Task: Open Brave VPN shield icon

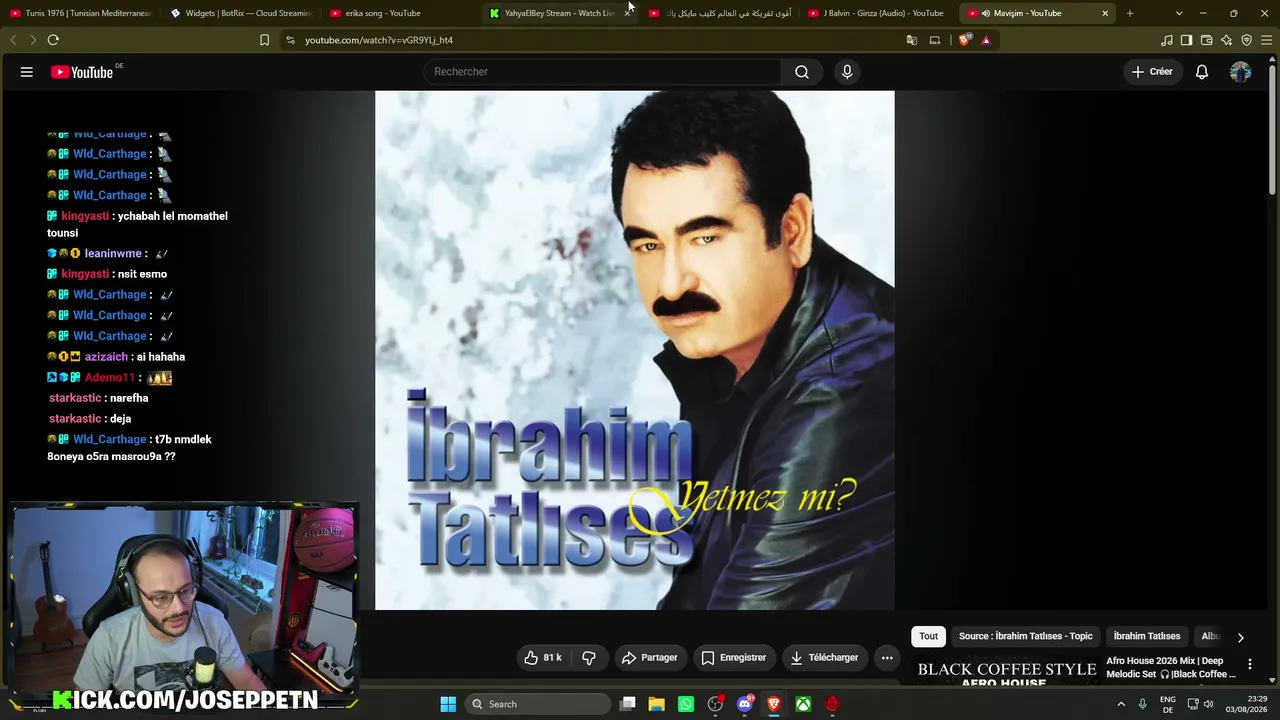Action: [x=1246, y=40]
